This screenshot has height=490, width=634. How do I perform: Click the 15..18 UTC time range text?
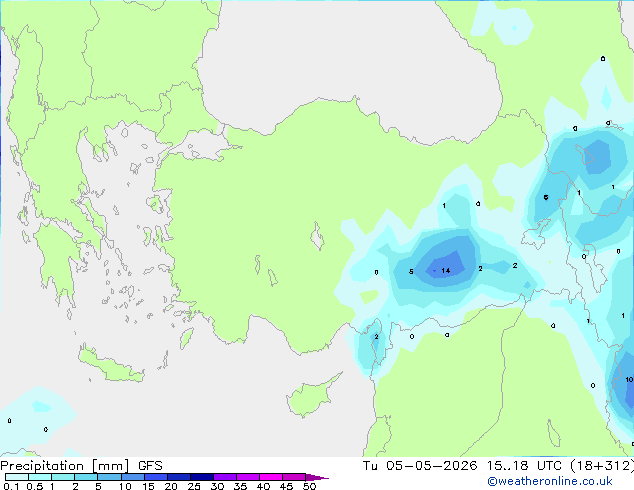point(507,466)
